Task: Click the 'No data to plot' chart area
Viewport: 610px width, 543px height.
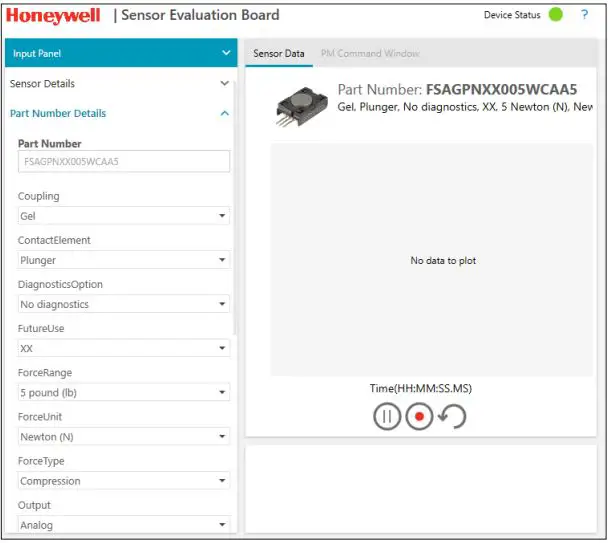Action: coord(432,260)
